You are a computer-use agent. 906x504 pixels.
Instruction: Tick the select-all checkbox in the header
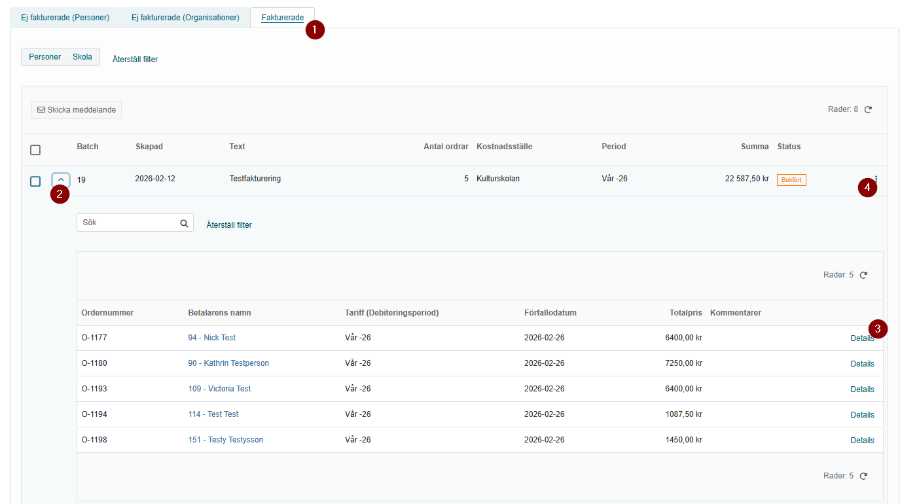pos(35,150)
